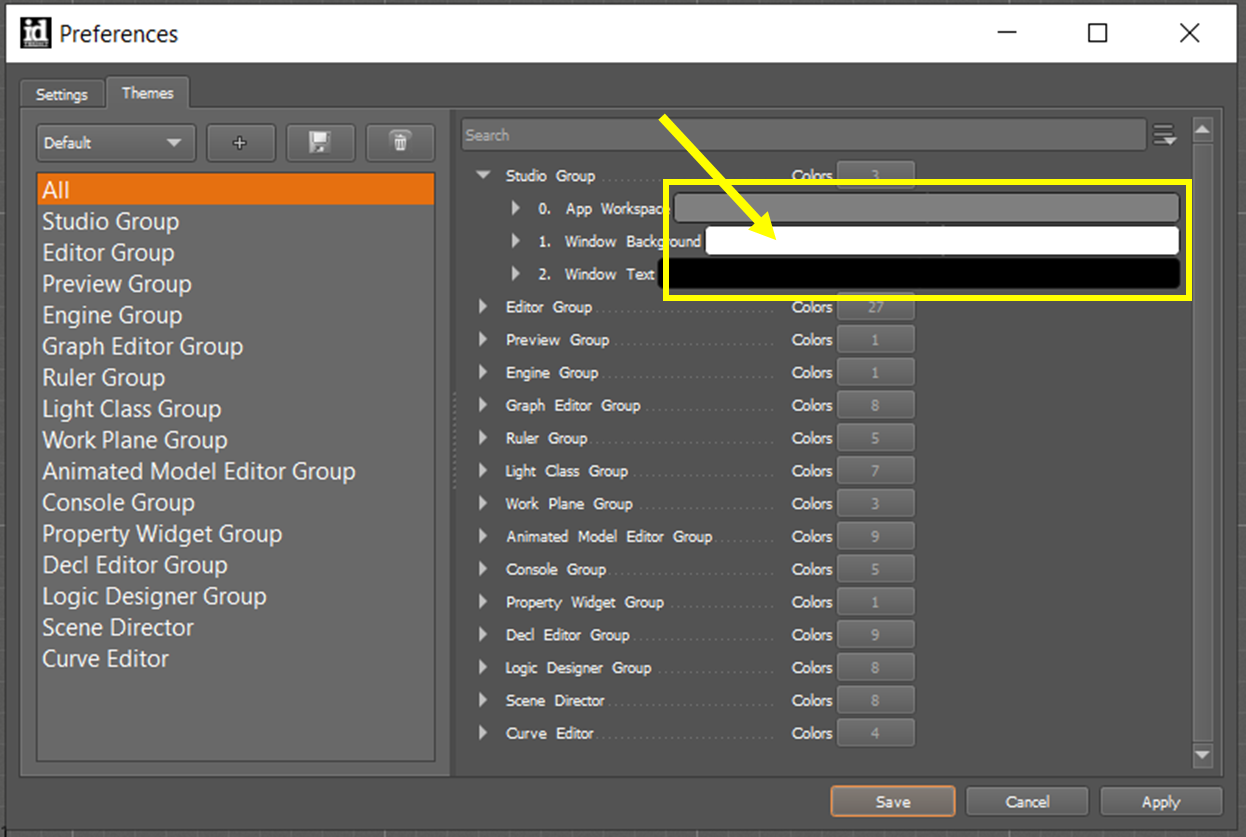
Task: Expand the Scene Director tree node
Action: pyautogui.click(x=483, y=700)
